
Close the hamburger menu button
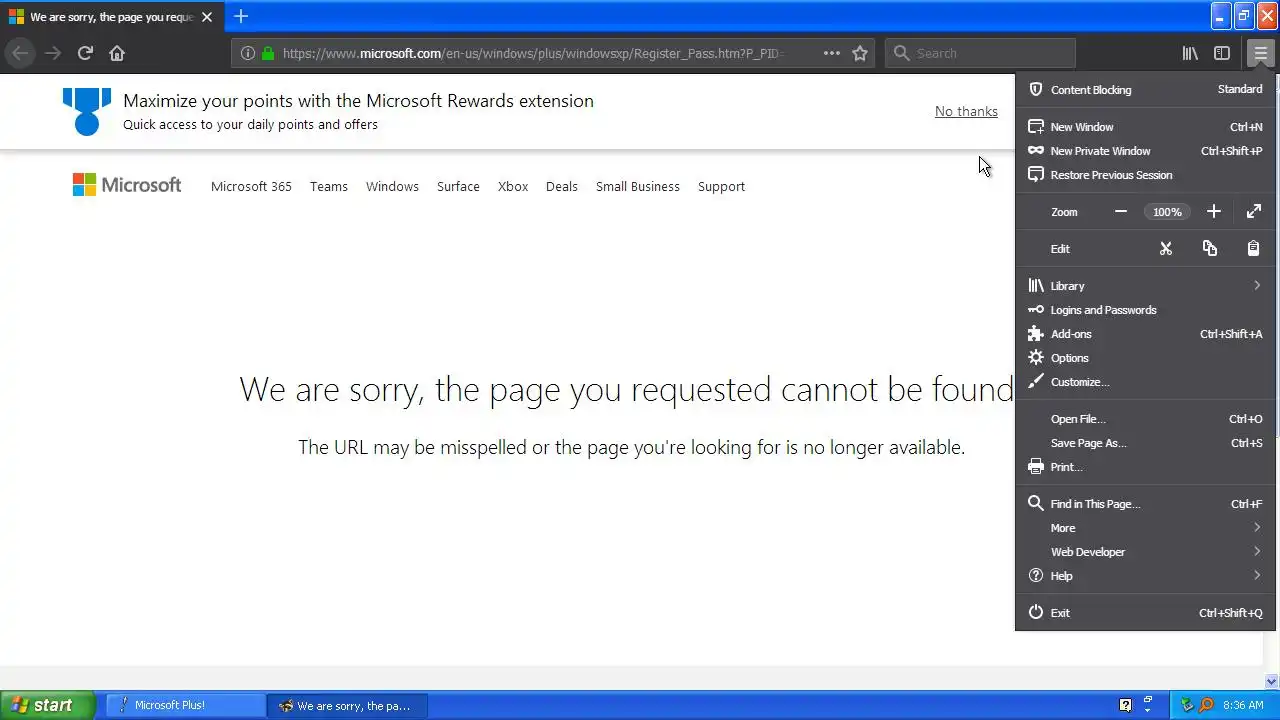(x=1260, y=53)
